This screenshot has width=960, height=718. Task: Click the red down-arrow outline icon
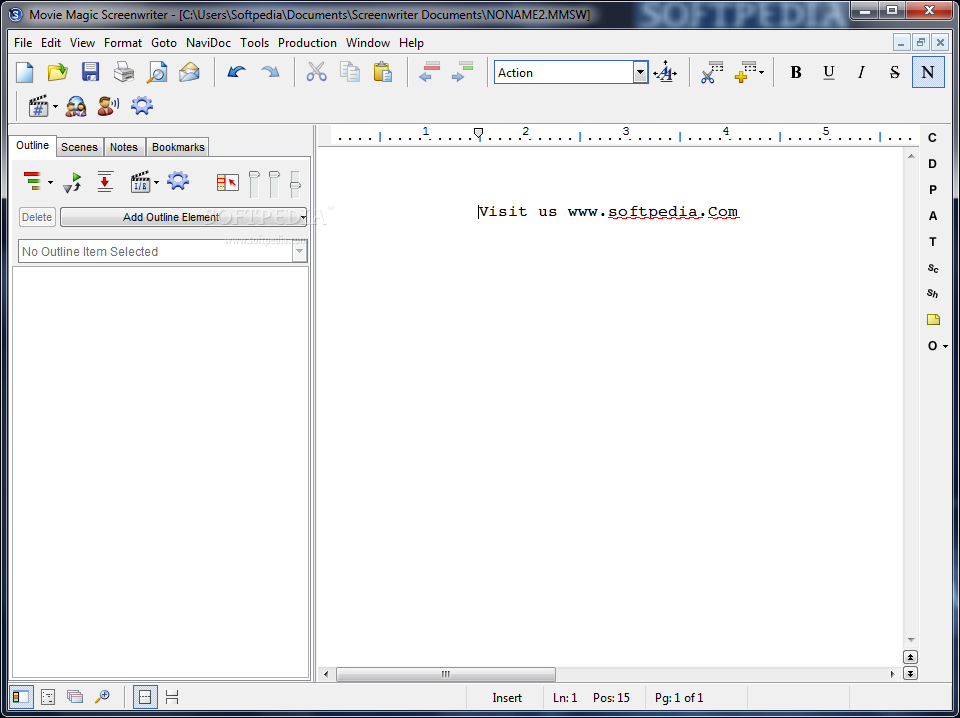105,182
